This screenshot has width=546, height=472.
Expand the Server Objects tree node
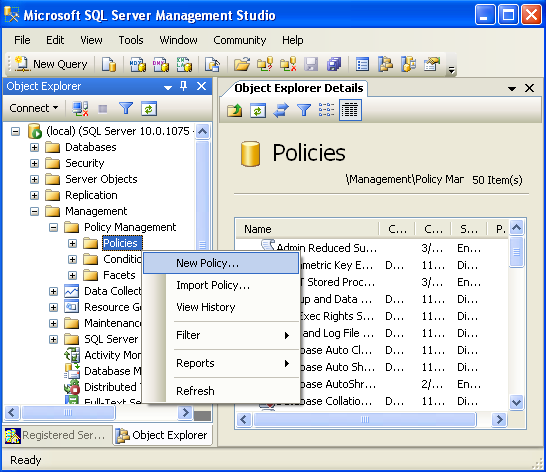34,179
